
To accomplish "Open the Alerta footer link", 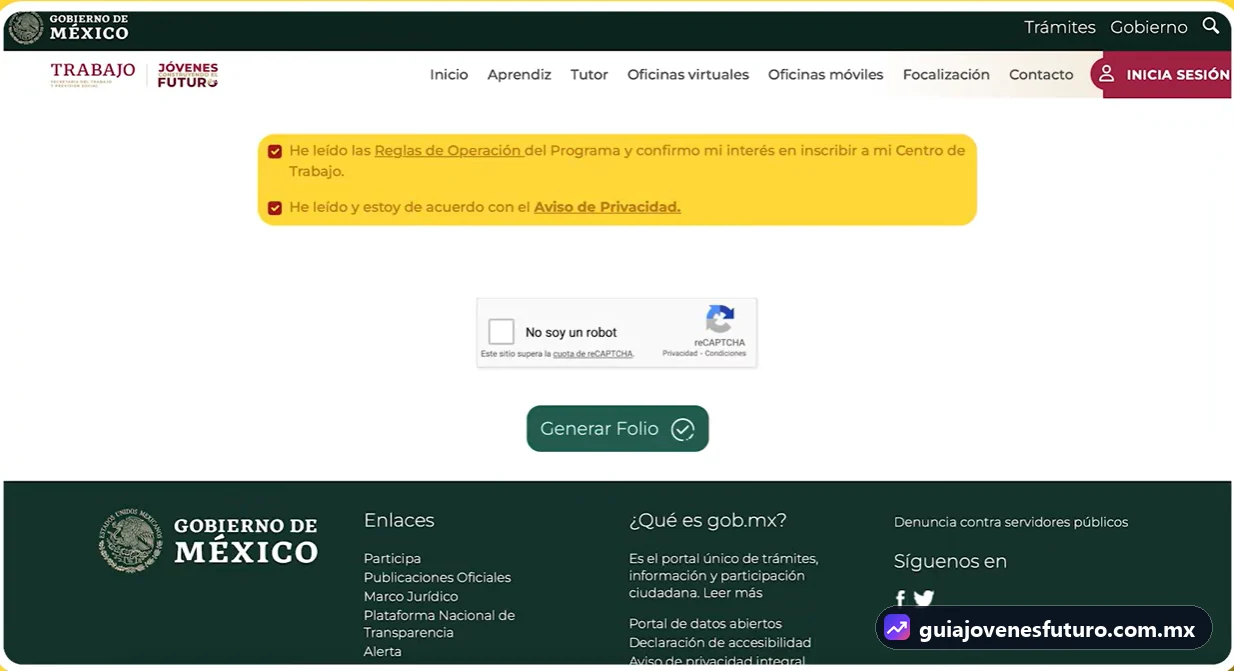I will pos(383,652).
